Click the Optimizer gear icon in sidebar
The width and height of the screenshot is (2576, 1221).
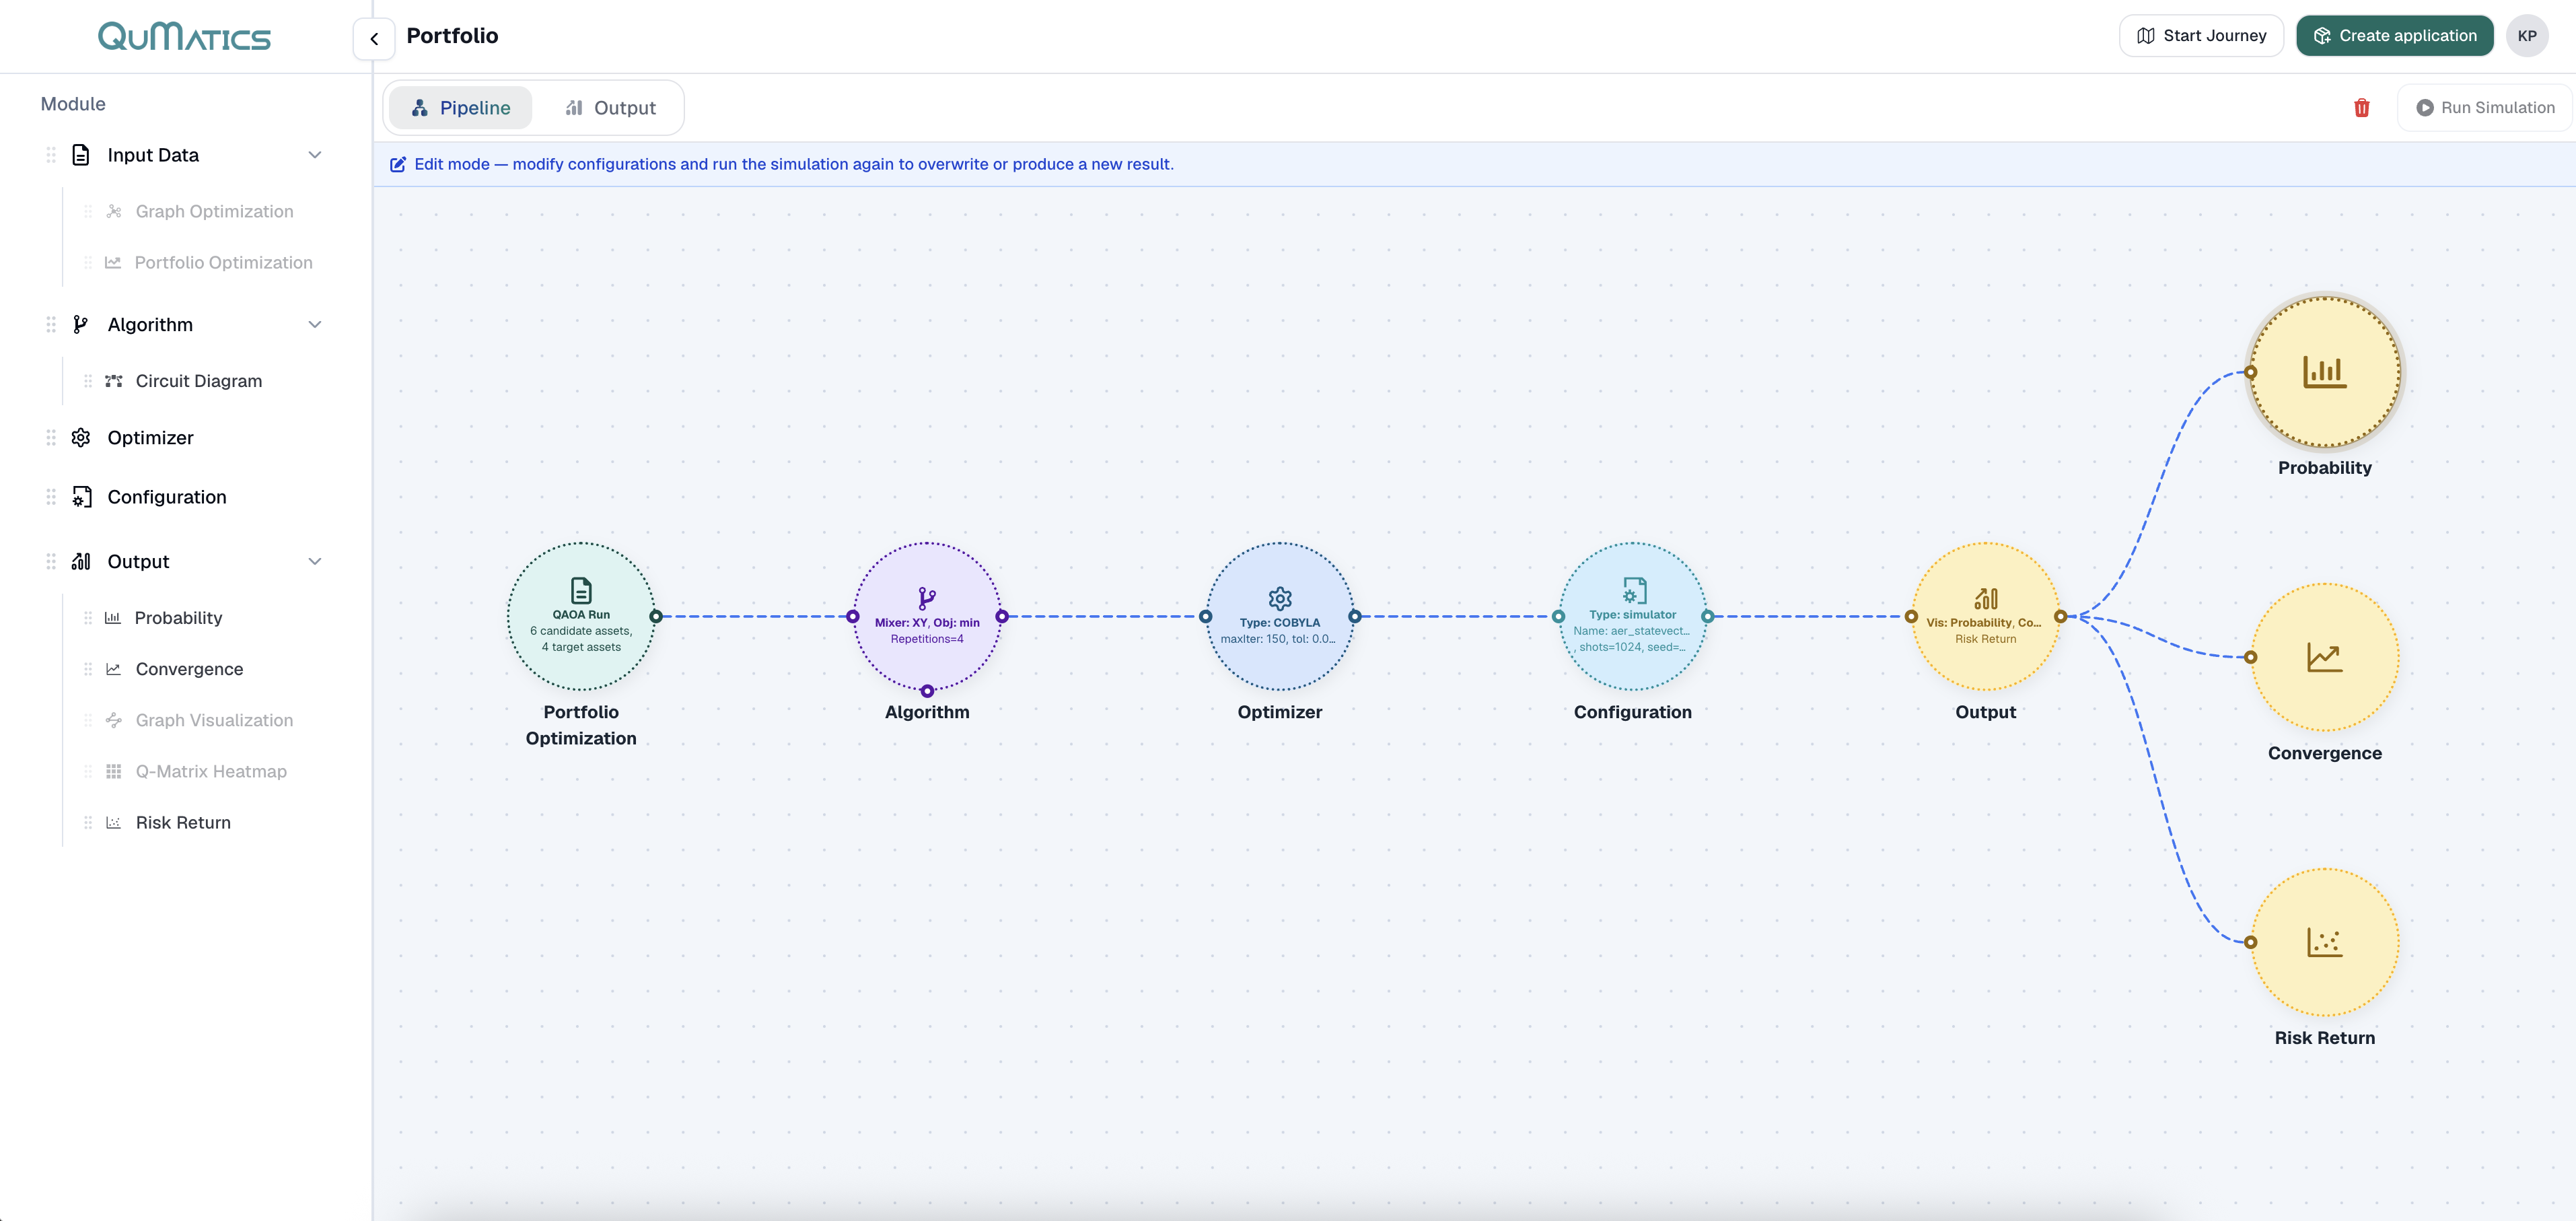(81, 438)
